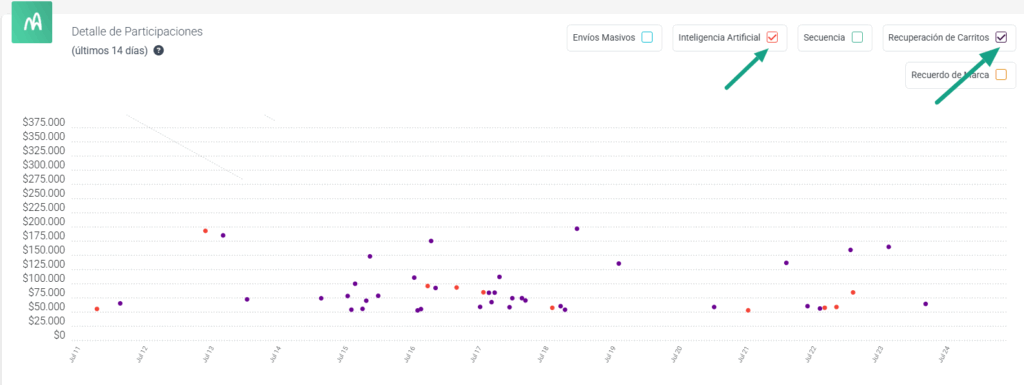Click the Jul 16 date label
1024x385 pixels.
(409, 355)
